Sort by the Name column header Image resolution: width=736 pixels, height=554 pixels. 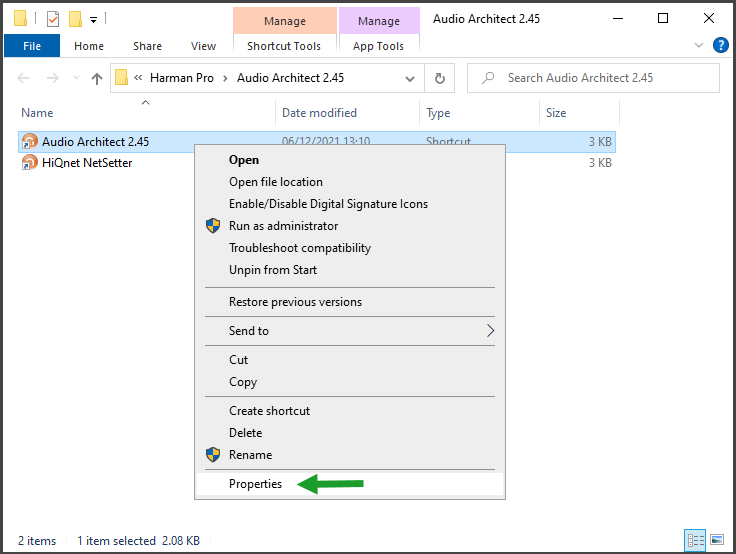coord(146,113)
